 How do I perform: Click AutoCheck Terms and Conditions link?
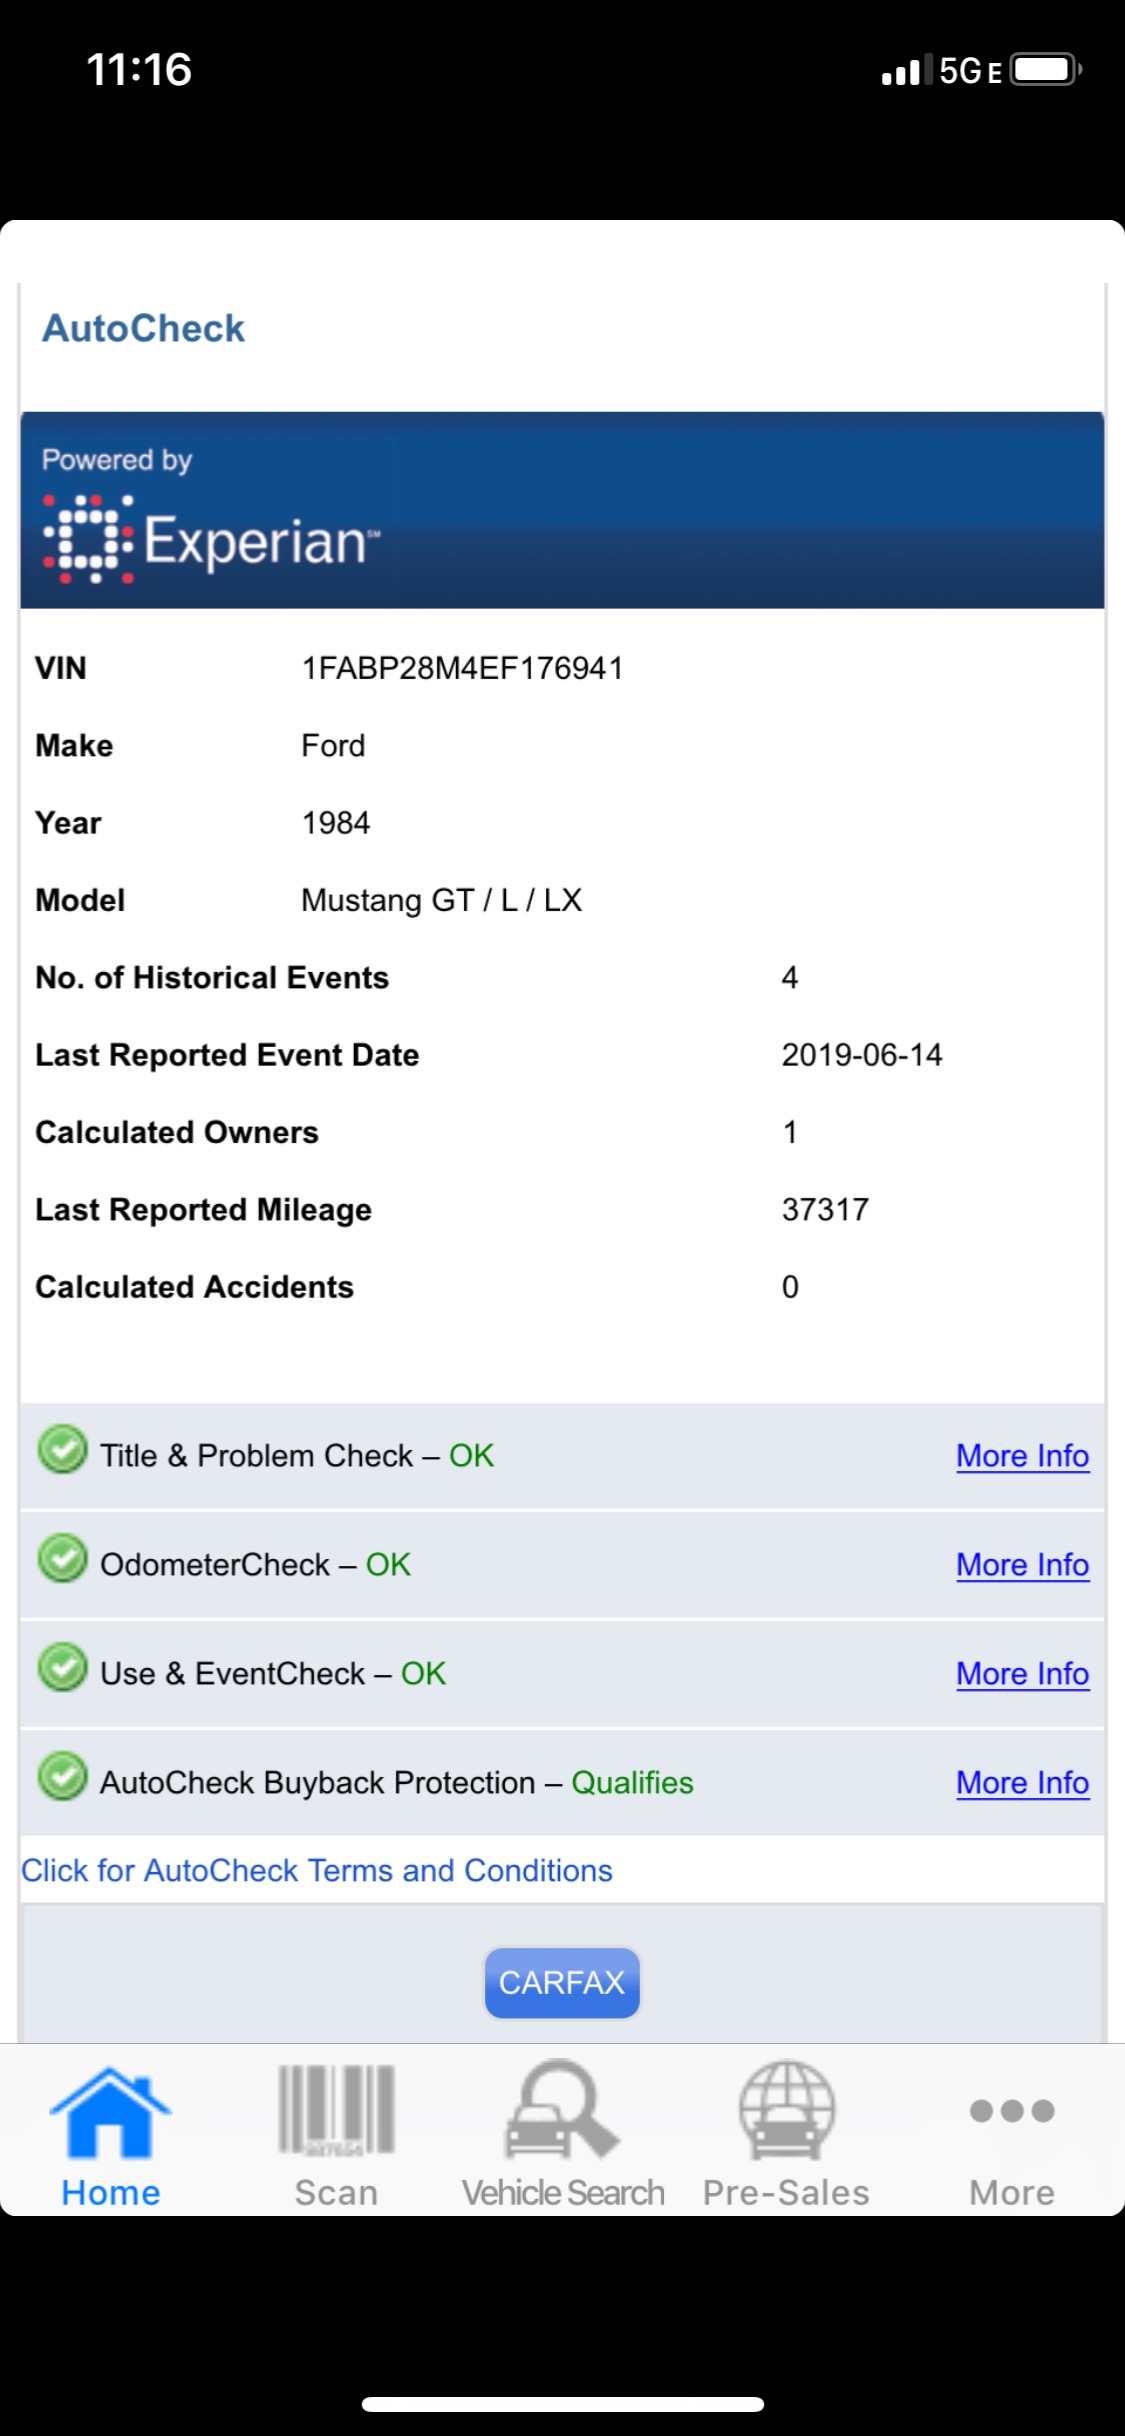pos(317,1871)
